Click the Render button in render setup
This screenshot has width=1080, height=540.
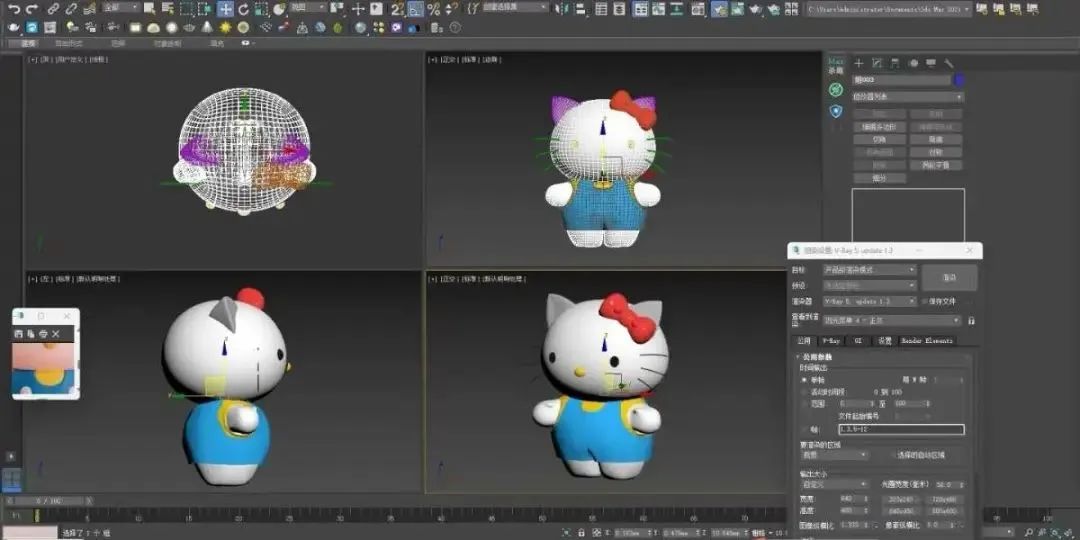point(949,277)
